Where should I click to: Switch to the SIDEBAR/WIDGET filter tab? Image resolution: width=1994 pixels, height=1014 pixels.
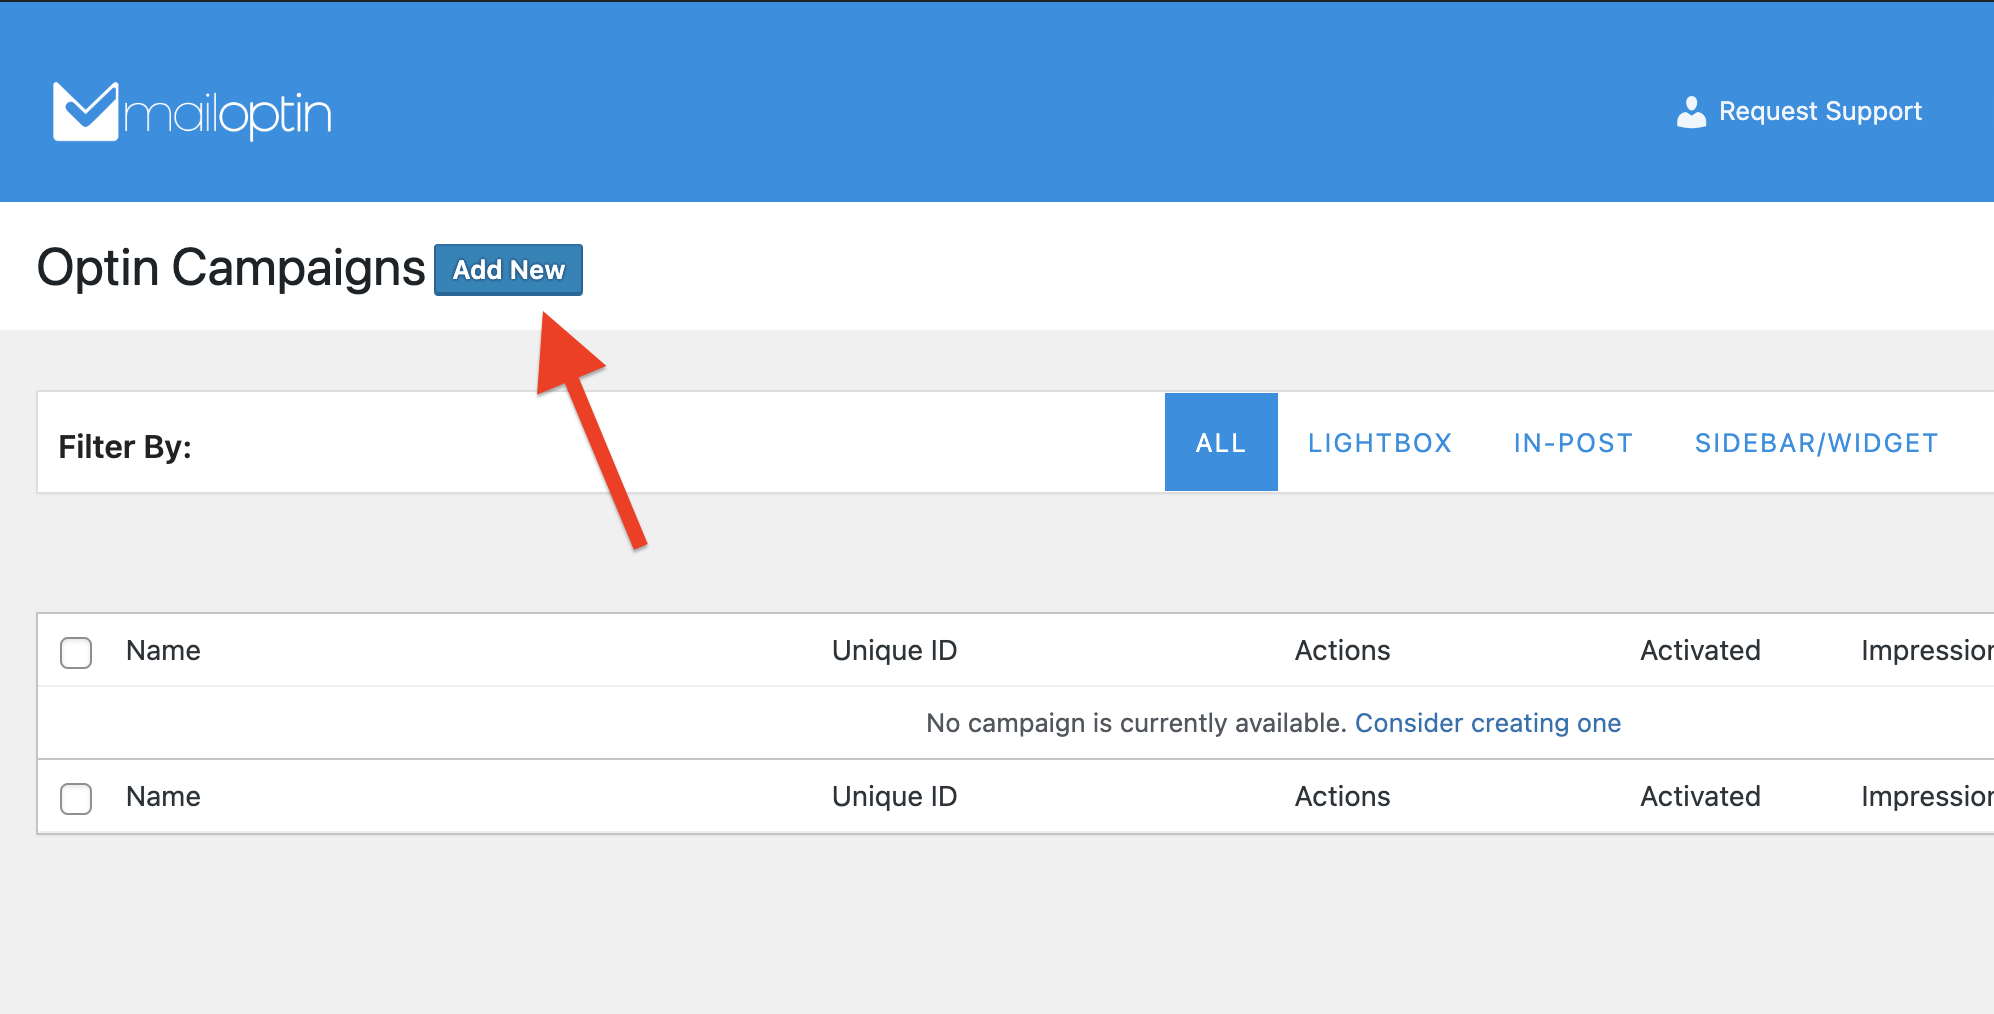[x=1816, y=443]
